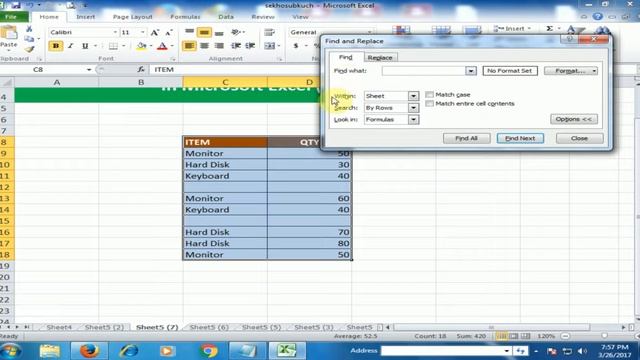Viewport: 640px width, 360px height.
Task: Click the AutoSum sigma icon
Action: 550,28
